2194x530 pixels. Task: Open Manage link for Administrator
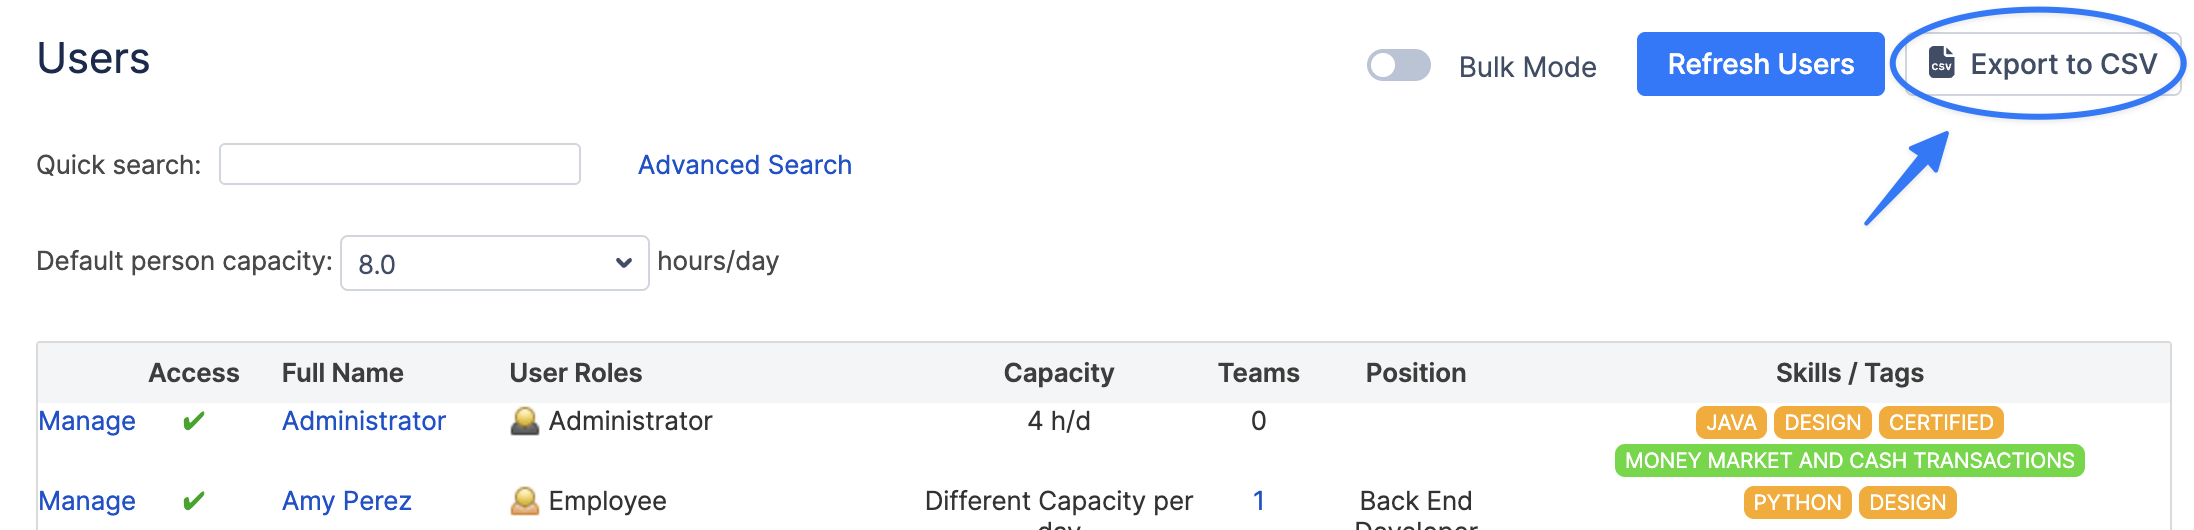pyautogui.click(x=87, y=421)
